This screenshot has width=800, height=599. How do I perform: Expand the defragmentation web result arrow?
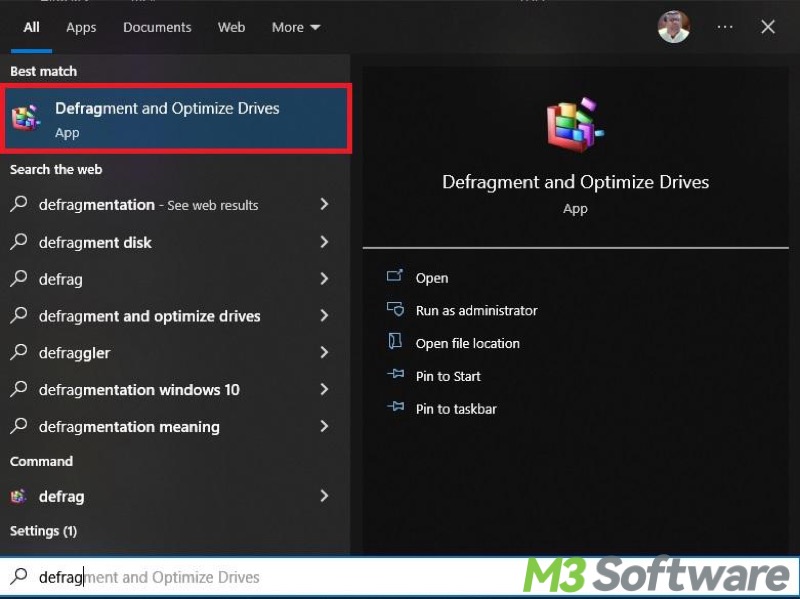[324, 204]
